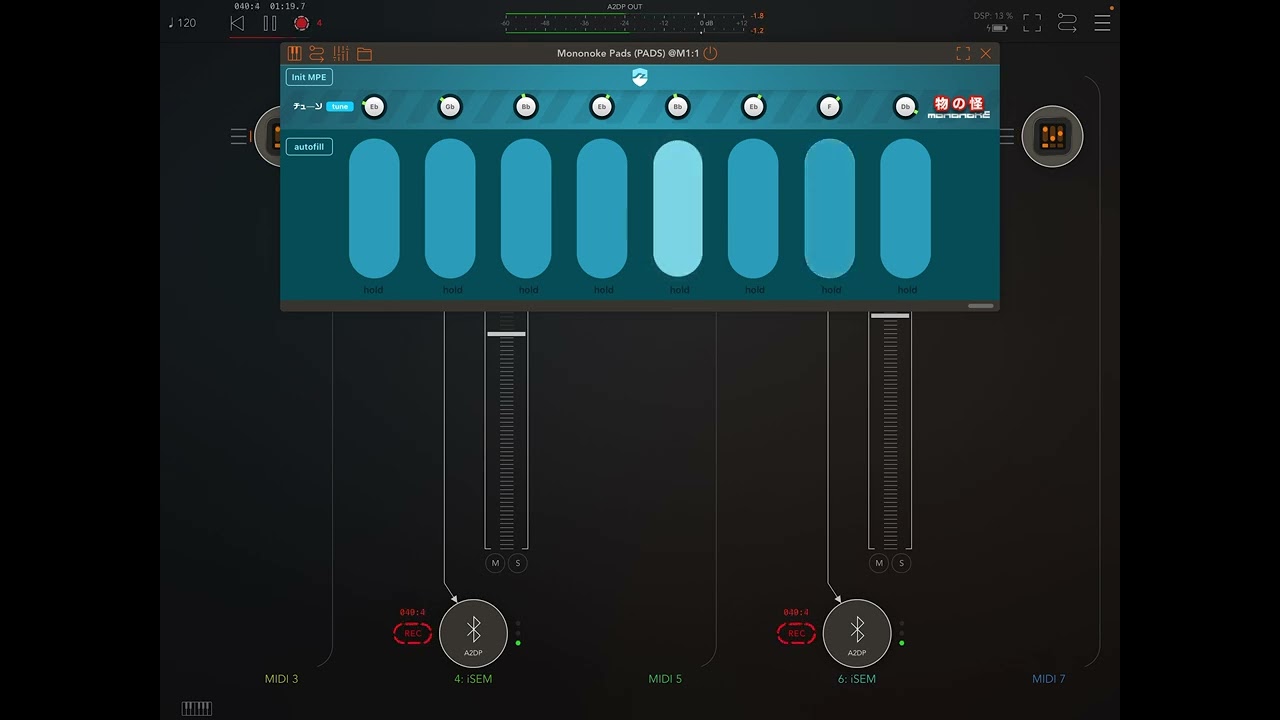Toggle hold under the highlighted pad
Screen dimensions: 1280x720
click(x=680, y=290)
